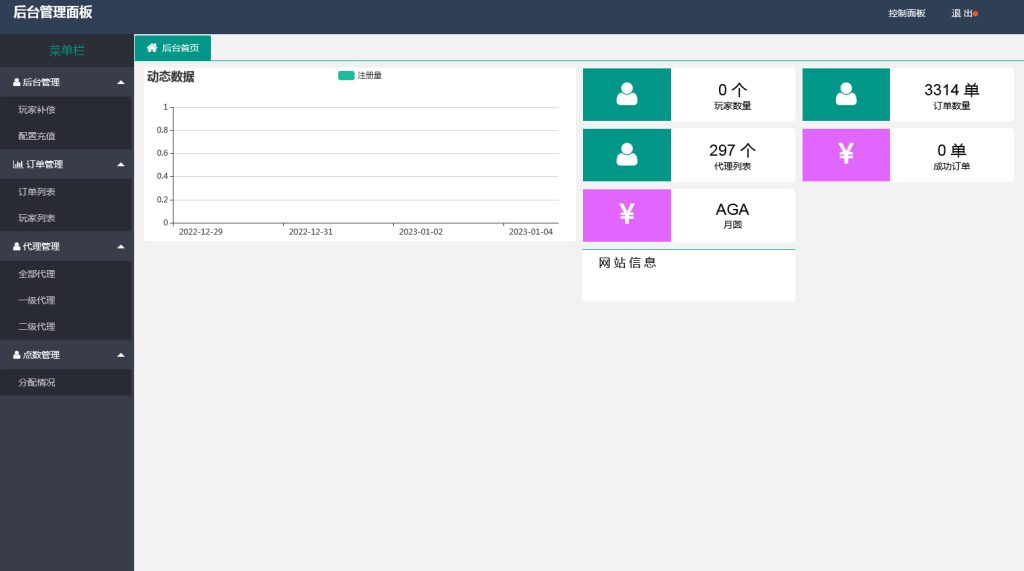This screenshot has width=1024, height=571.
Task: Click the 菜单栏 sidebar heading
Action: (67, 50)
